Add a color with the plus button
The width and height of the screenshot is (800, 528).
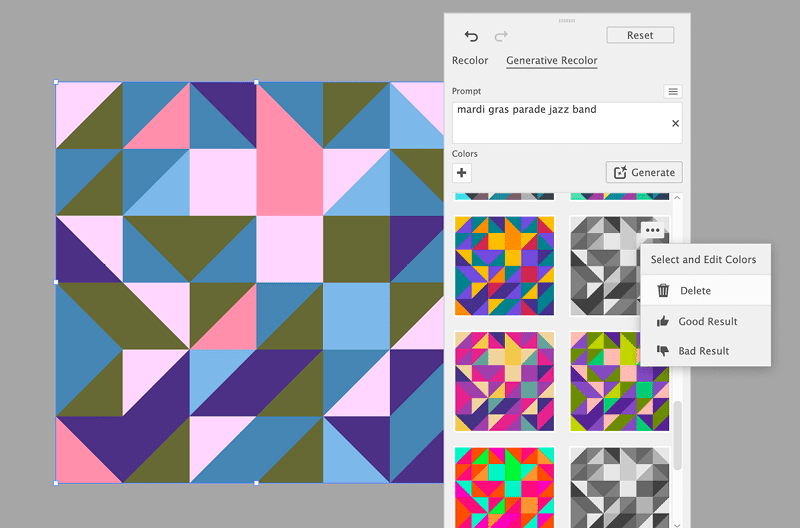pos(462,173)
